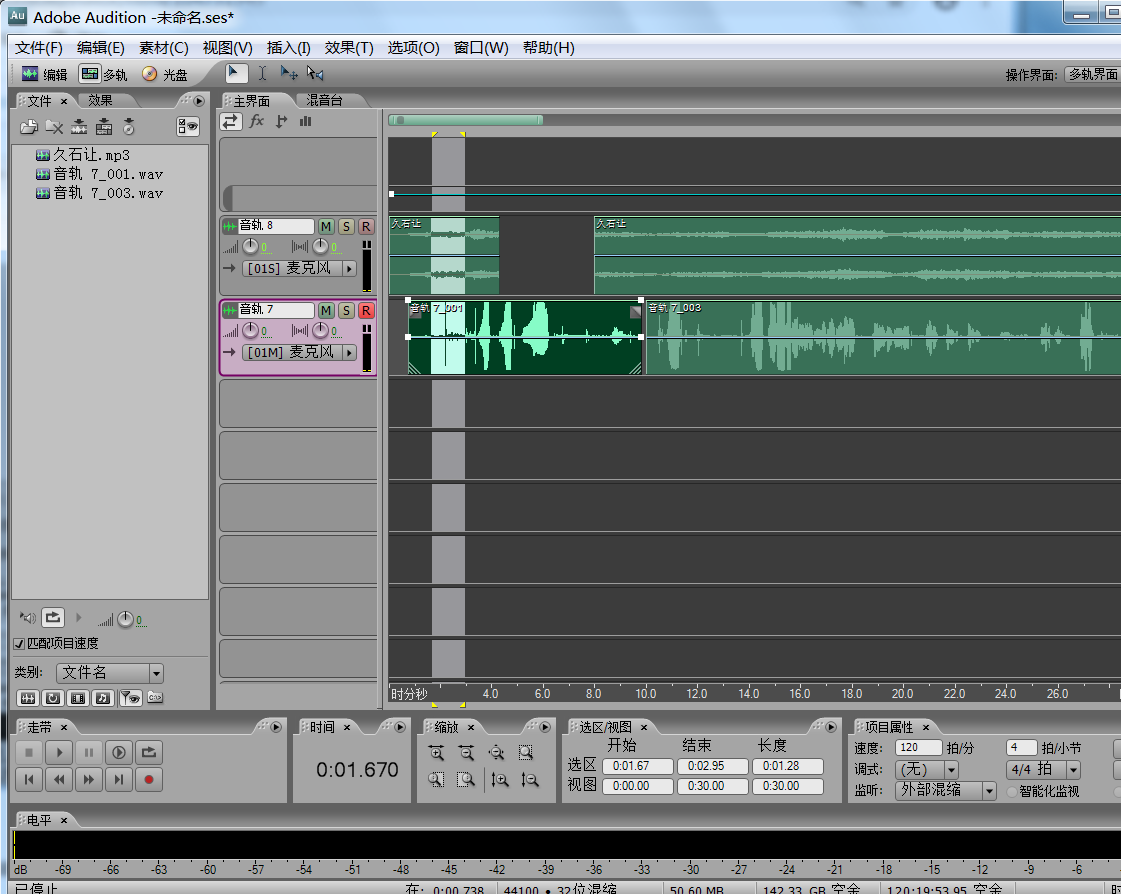This screenshot has height=894, width=1121.
Task: Select the Hybrid Move tool
Action: pos(287,73)
